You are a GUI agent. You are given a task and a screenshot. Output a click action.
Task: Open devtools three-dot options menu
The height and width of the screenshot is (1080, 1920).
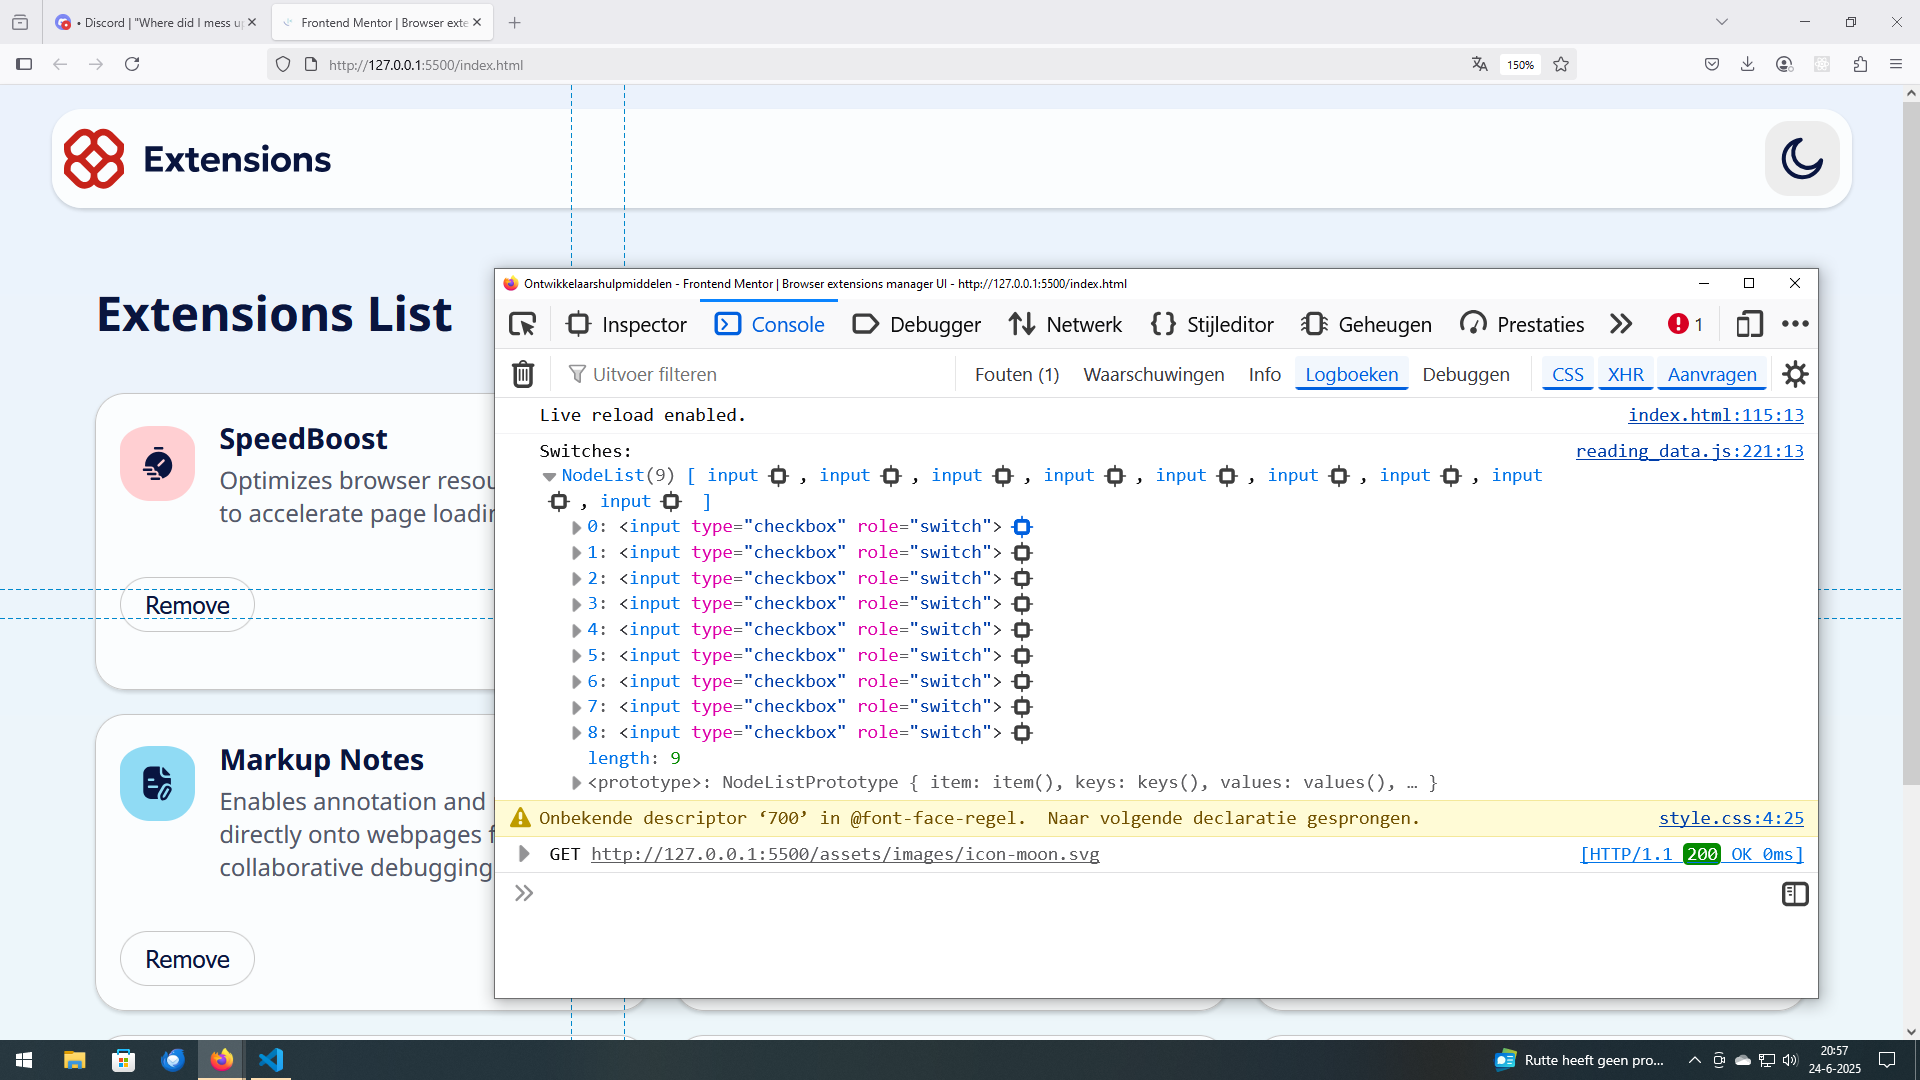tap(1795, 324)
